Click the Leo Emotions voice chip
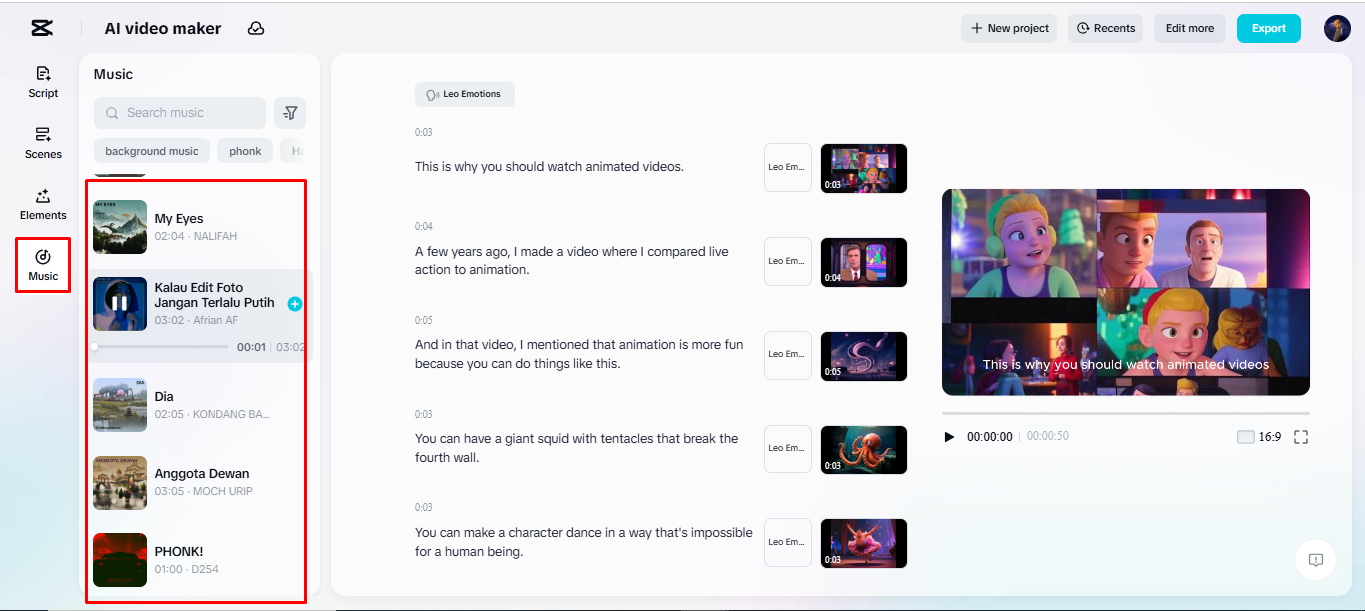The width and height of the screenshot is (1365, 611). tap(465, 95)
